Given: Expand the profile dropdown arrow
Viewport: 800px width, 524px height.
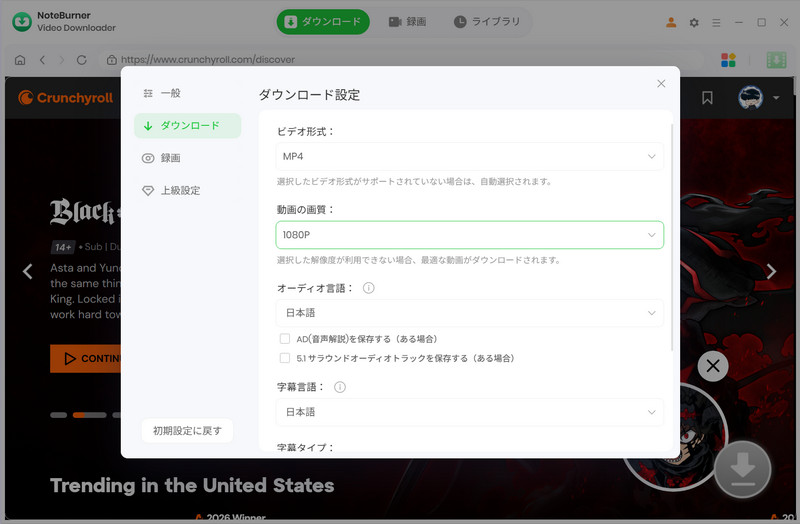Looking at the screenshot, I should tap(776, 97).
